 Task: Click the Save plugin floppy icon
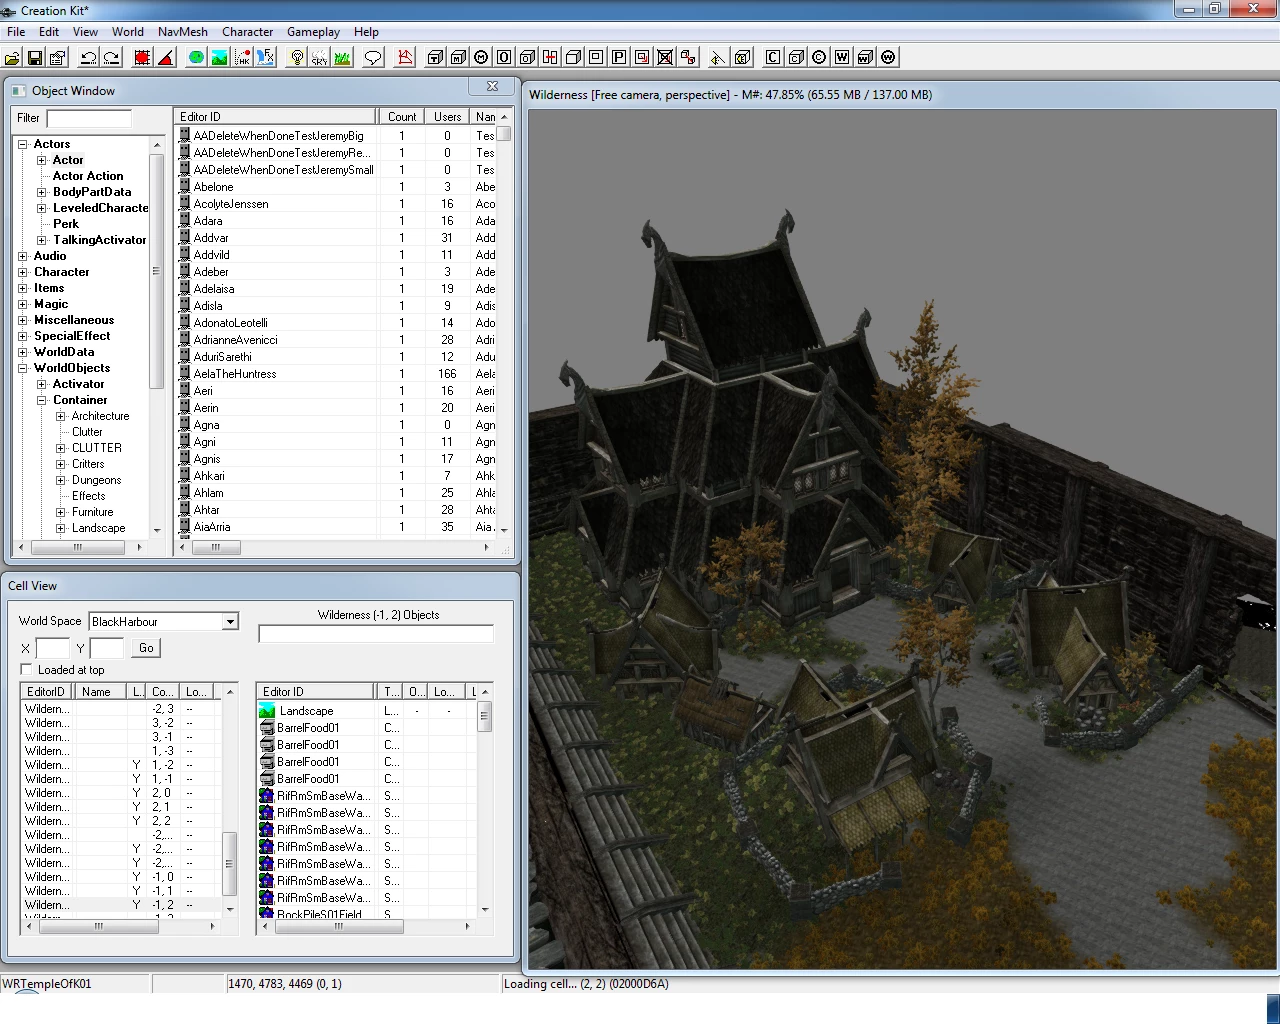35,58
